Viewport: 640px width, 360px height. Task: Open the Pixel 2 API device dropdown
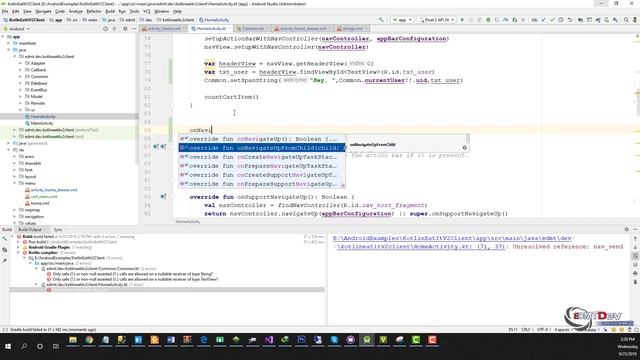[437, 20]
